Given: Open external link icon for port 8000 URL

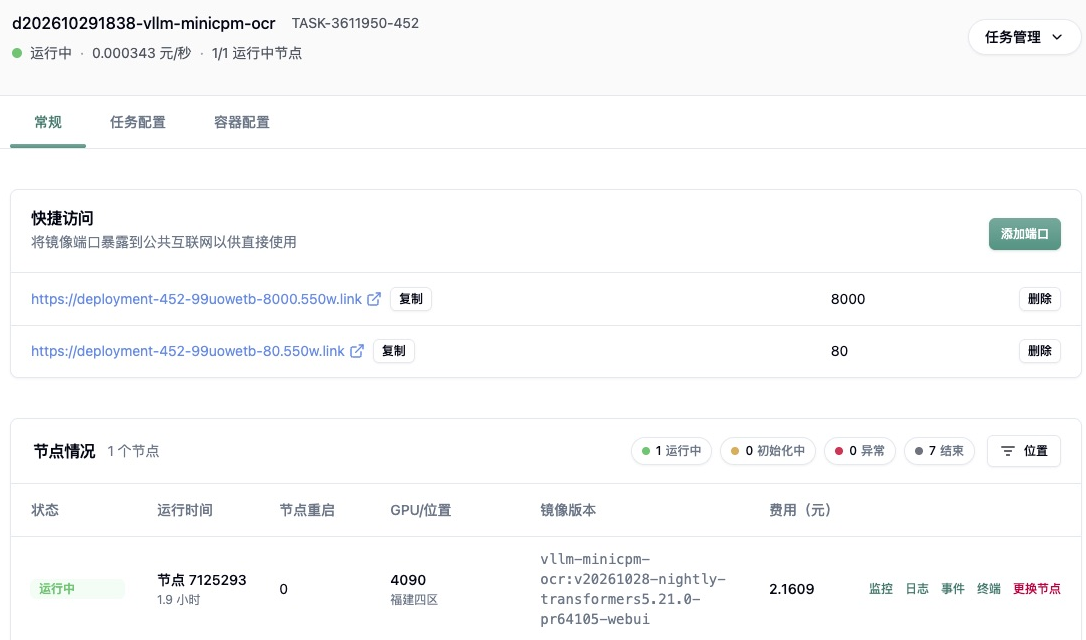Looking at the screenshot, I should point(374,299).
